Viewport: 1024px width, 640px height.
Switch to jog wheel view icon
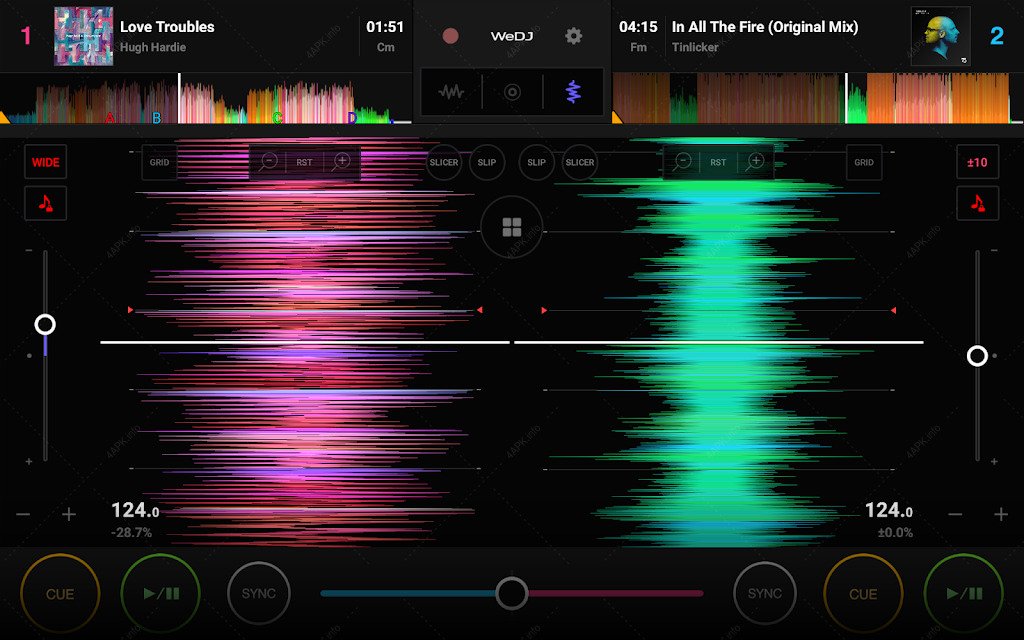[x=513, y=92]
